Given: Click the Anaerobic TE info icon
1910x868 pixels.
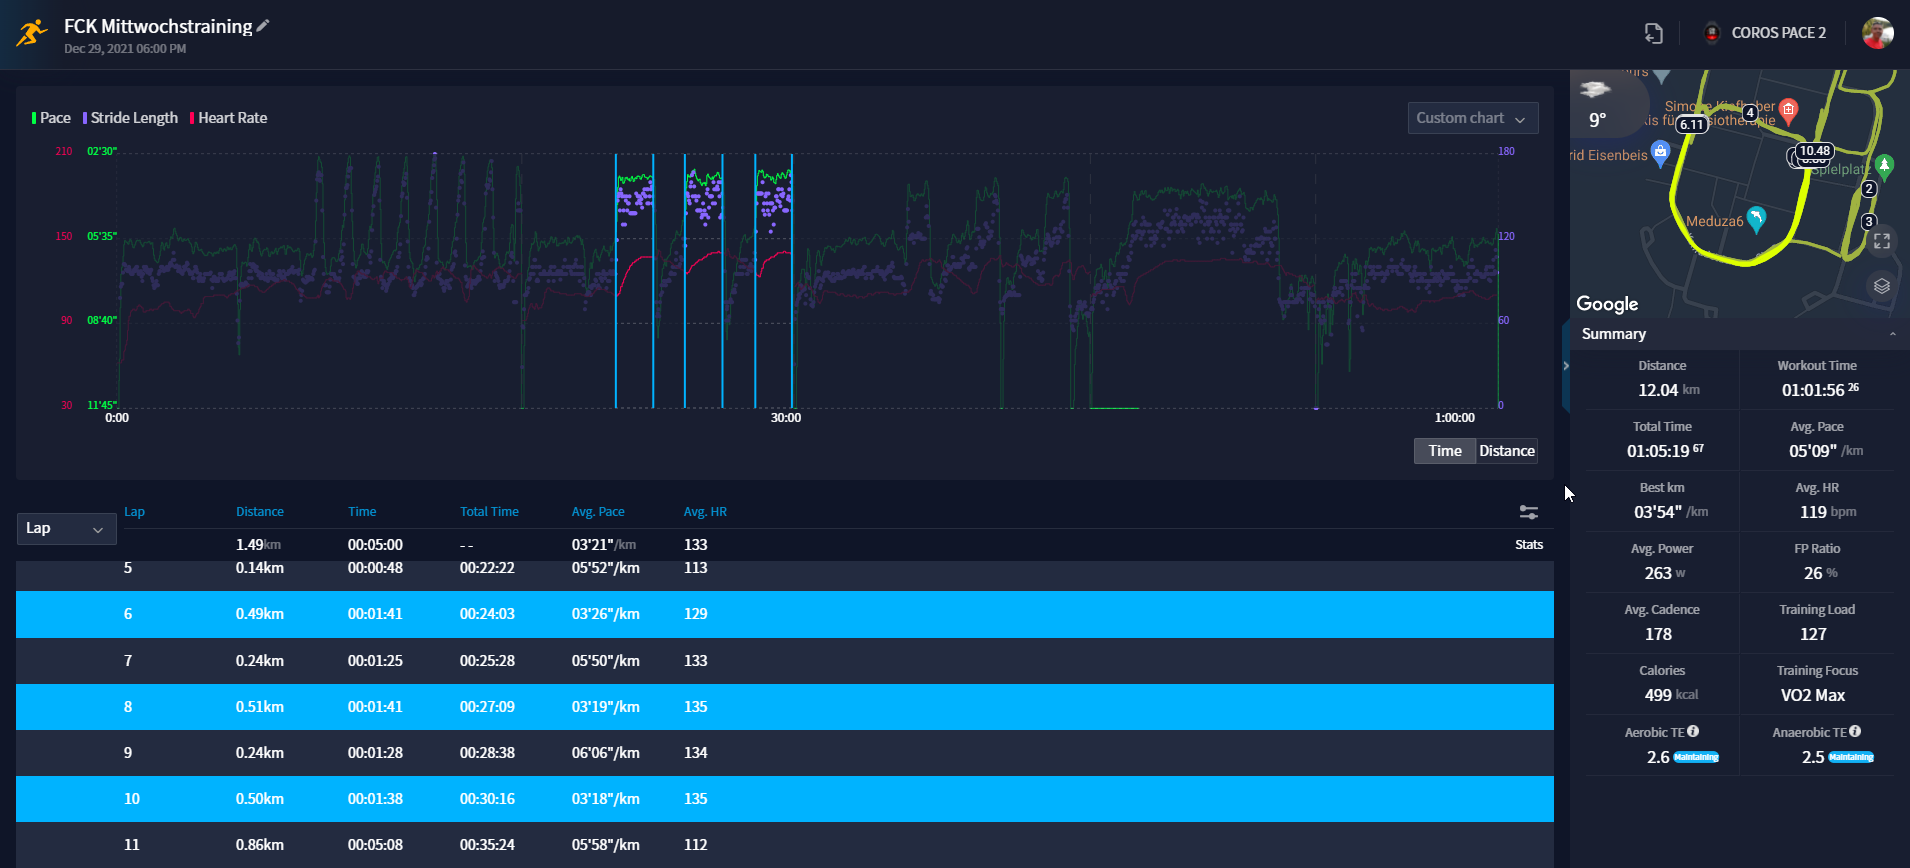Looking at the screenshot, I should pyautogui.click(x=1855, y=732).
